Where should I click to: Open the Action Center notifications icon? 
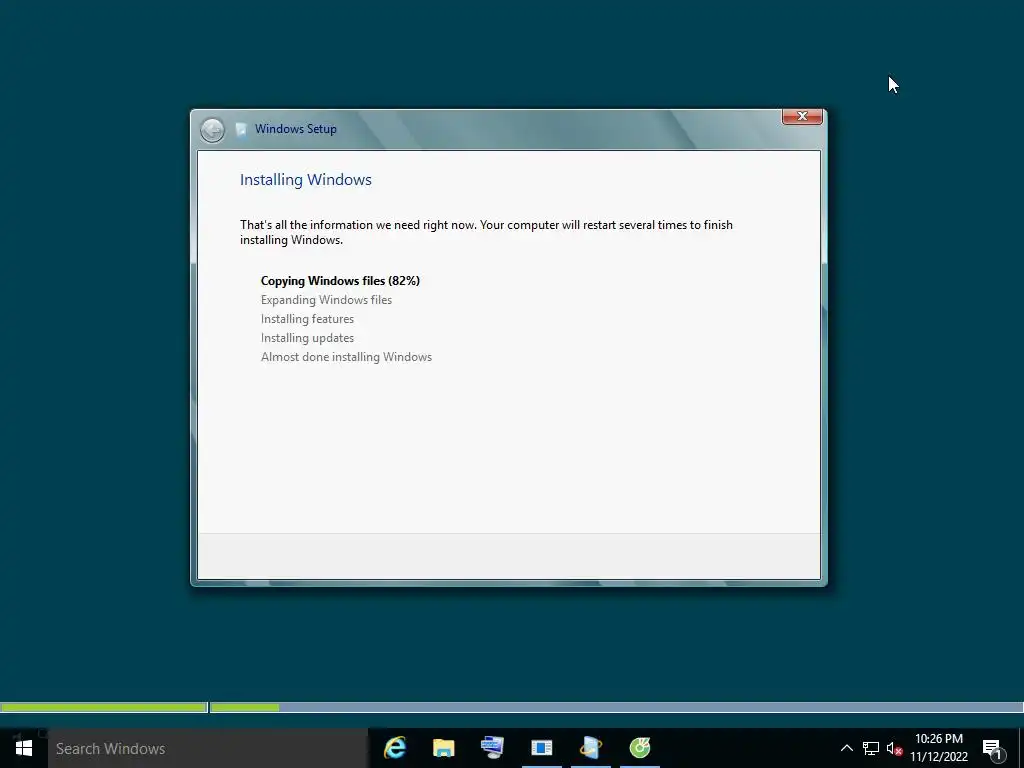point(992,749)
